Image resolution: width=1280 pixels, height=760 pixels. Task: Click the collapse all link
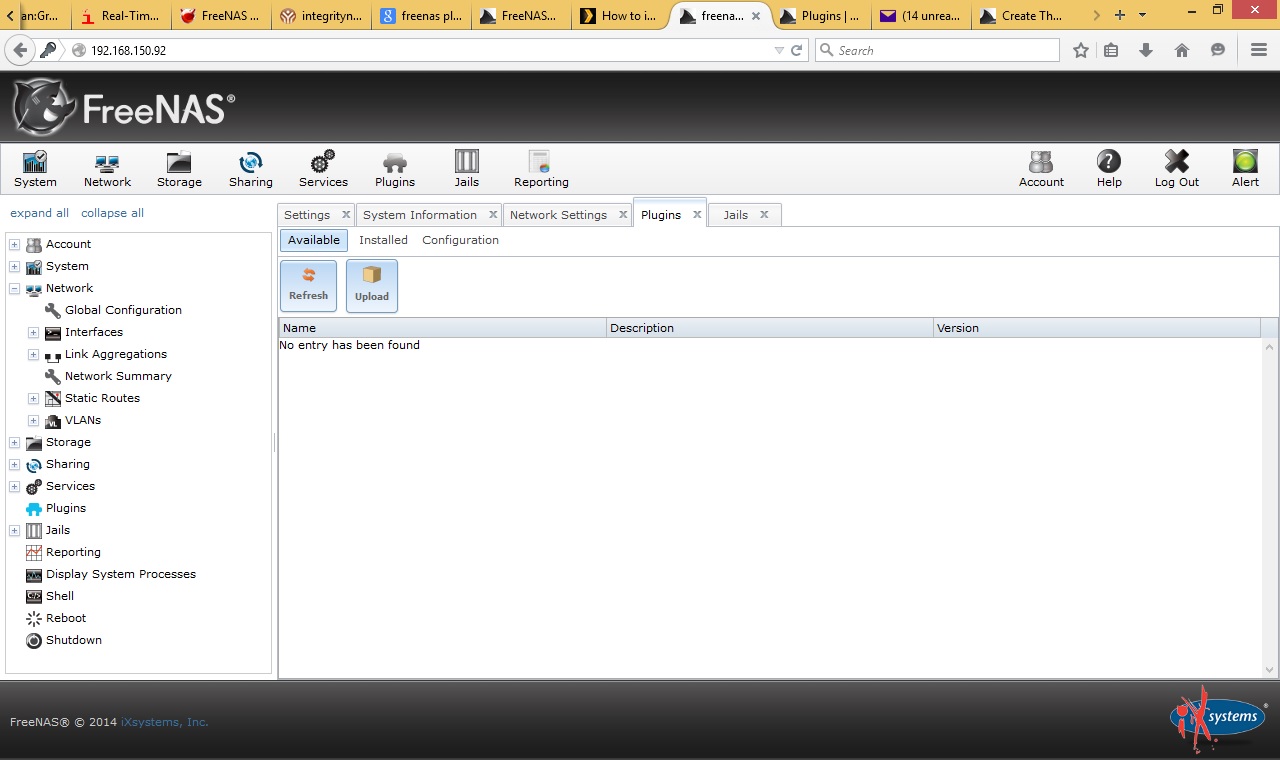click(x=112, y=213)
